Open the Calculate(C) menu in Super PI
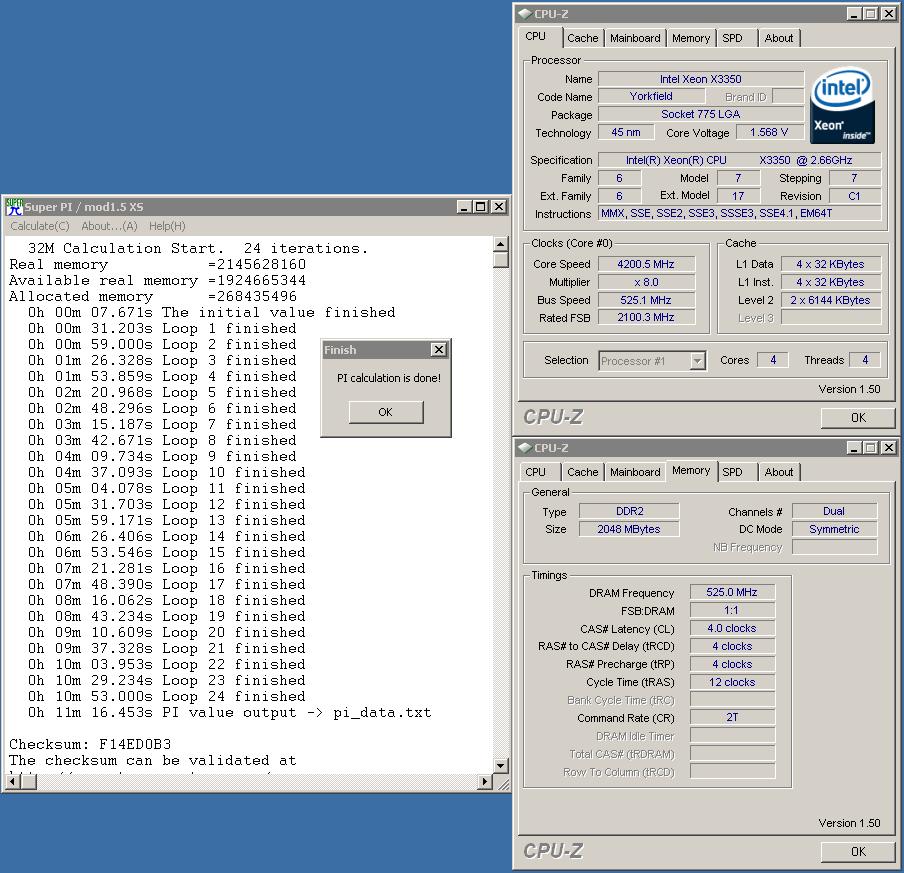The image size is (904, 873). pyautogui.click(x=40, y=226)
